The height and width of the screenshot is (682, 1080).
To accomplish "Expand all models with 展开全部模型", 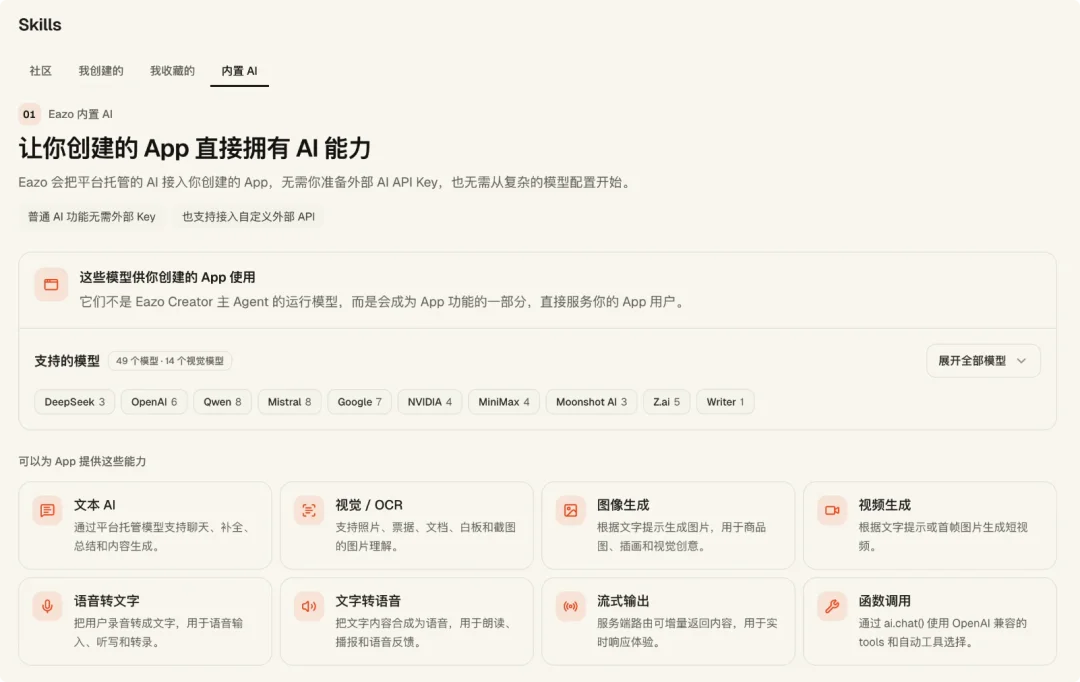I will 983,361.
